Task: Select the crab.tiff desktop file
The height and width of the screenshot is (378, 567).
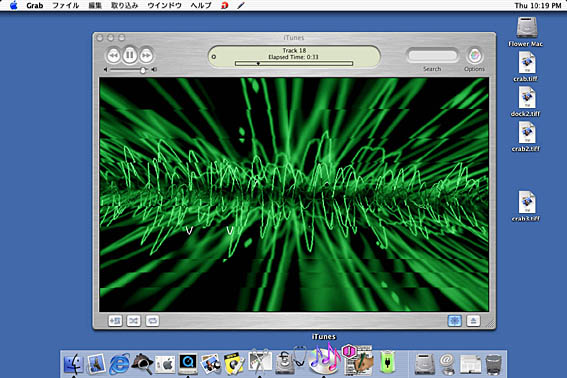Action: [526, 67]
